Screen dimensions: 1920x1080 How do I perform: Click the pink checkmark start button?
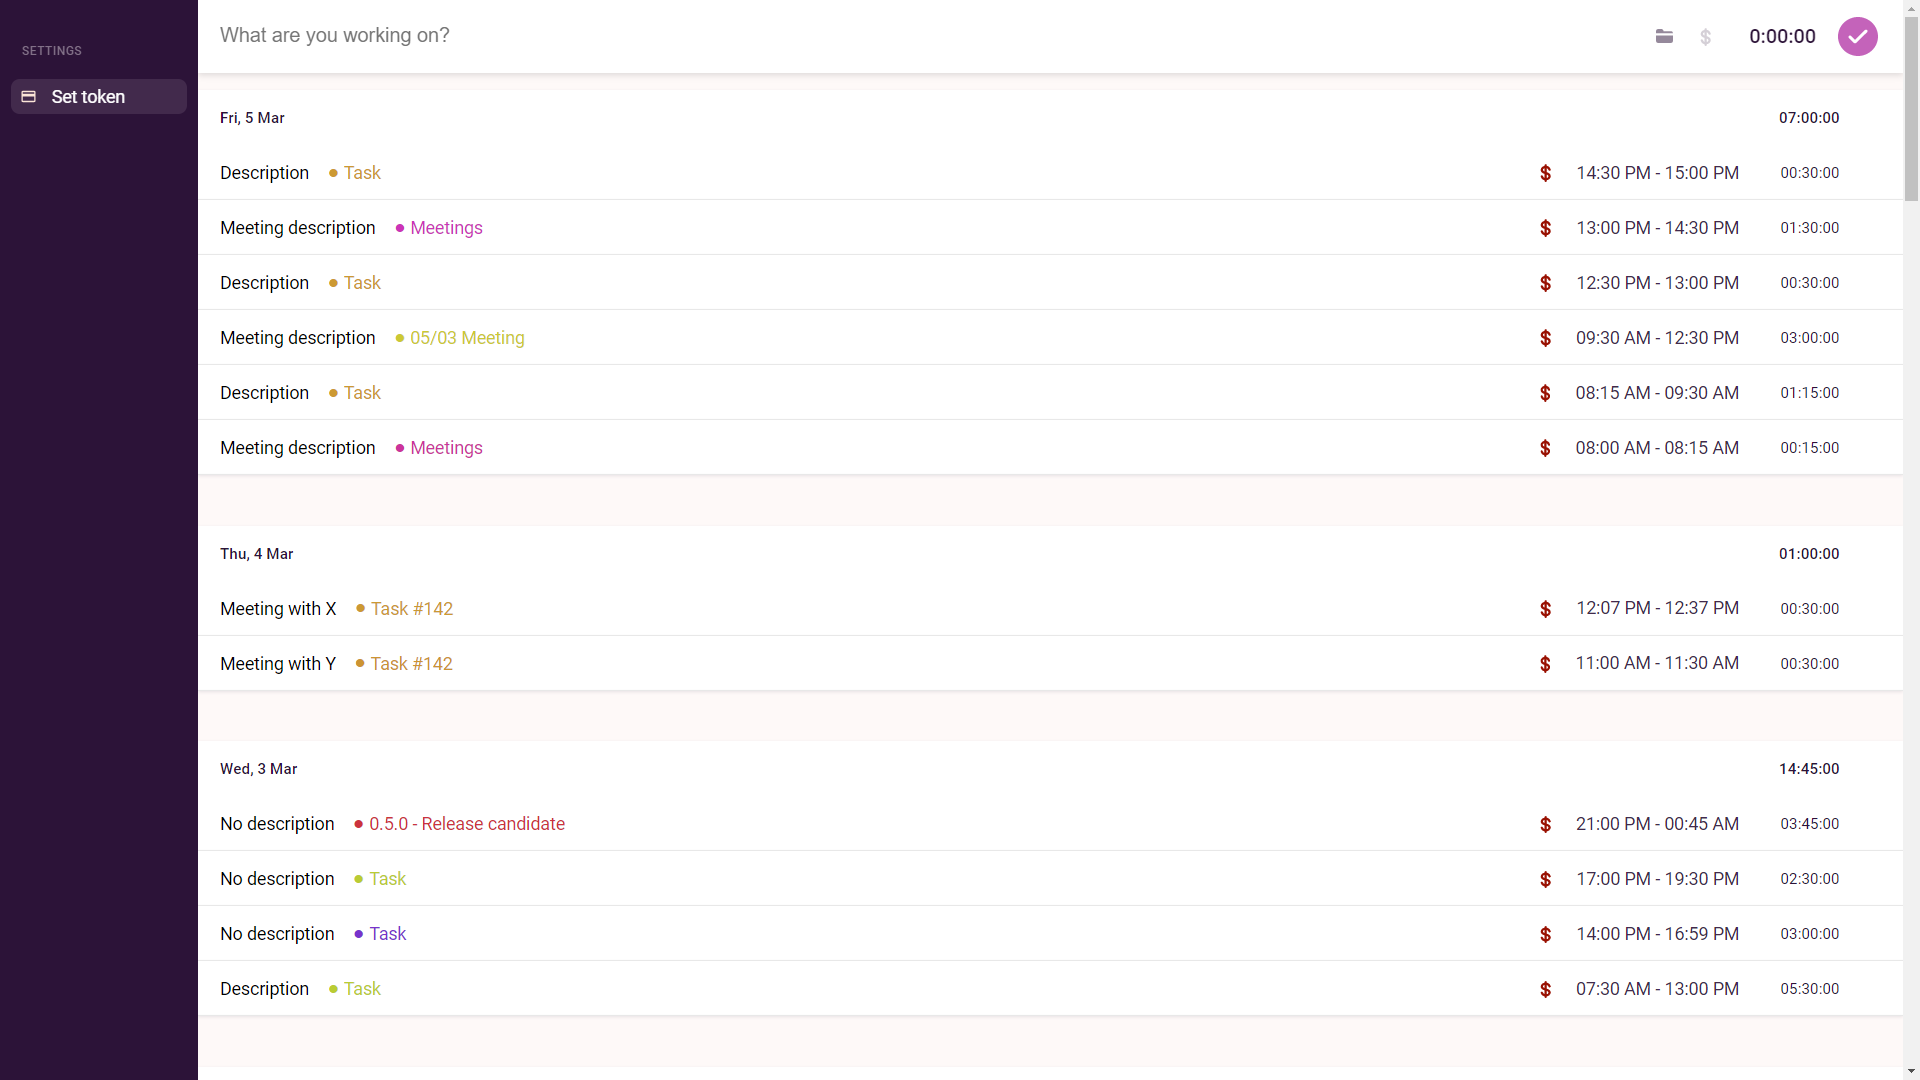tap(1858, 36)
